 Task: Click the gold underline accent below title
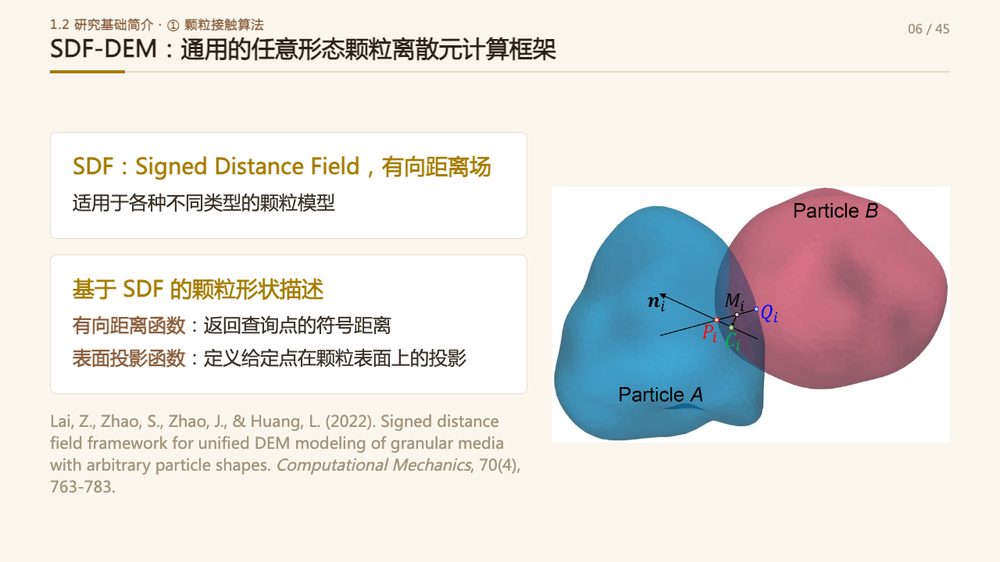coord(87,72)
